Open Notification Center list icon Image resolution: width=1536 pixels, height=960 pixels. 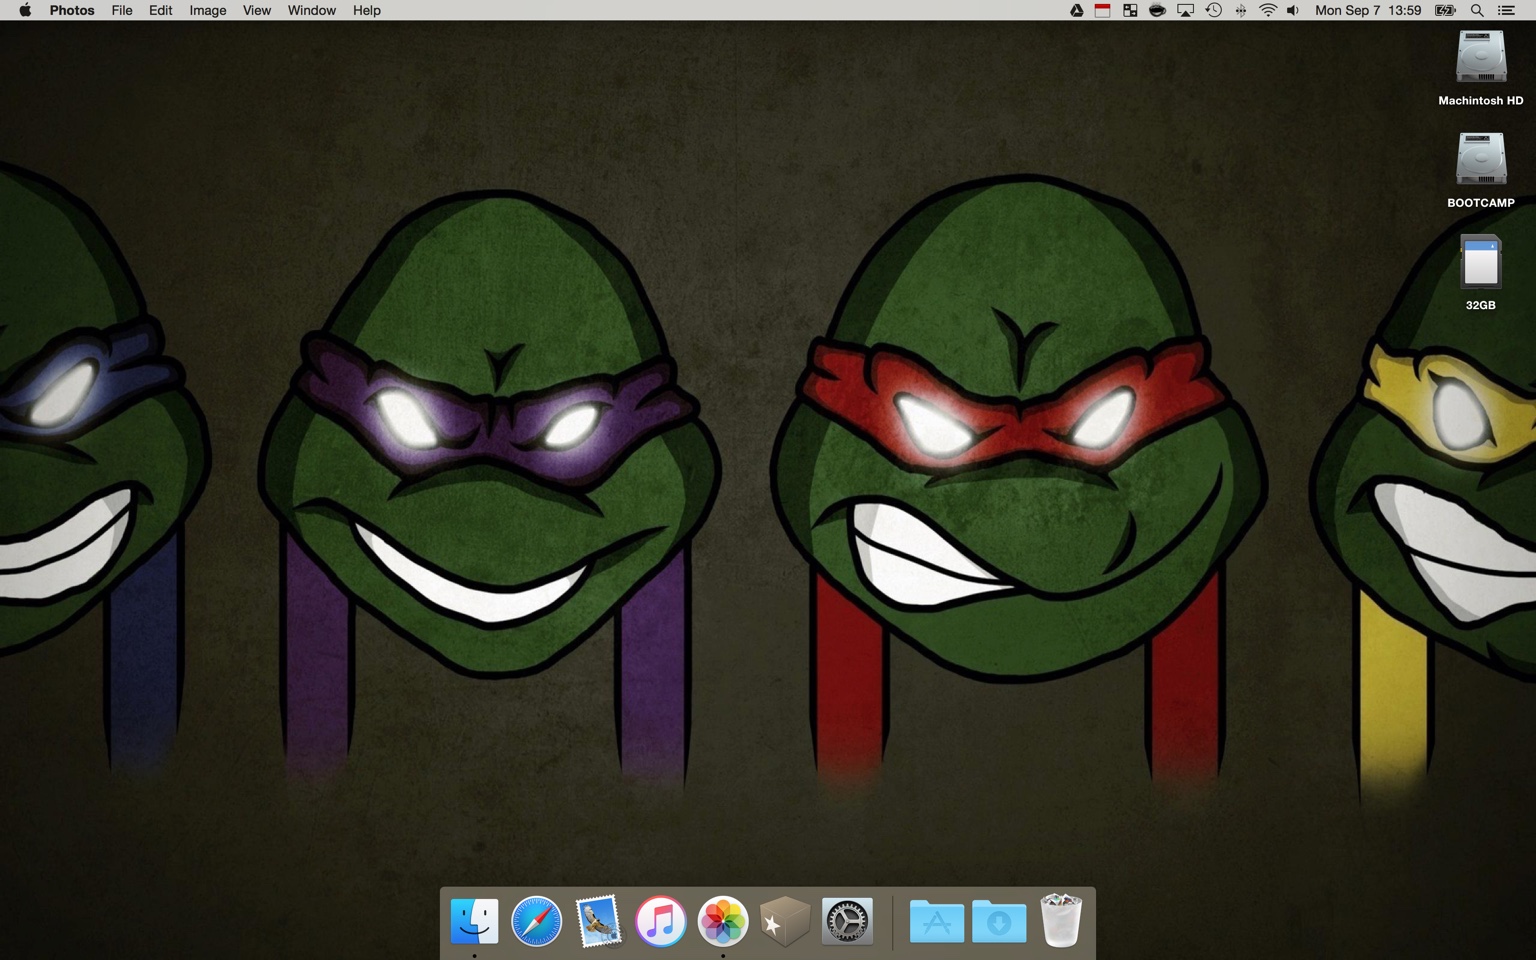click(1507, 10)
